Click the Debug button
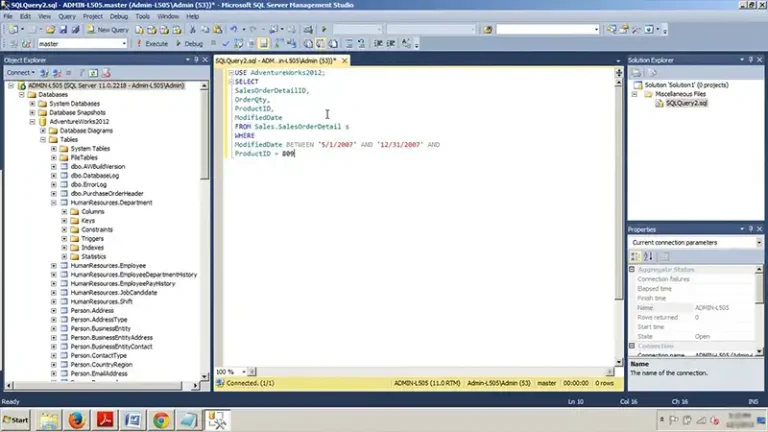Image resolution: width=768 pixels, height=432 pixels. click(x=189, y=44)
